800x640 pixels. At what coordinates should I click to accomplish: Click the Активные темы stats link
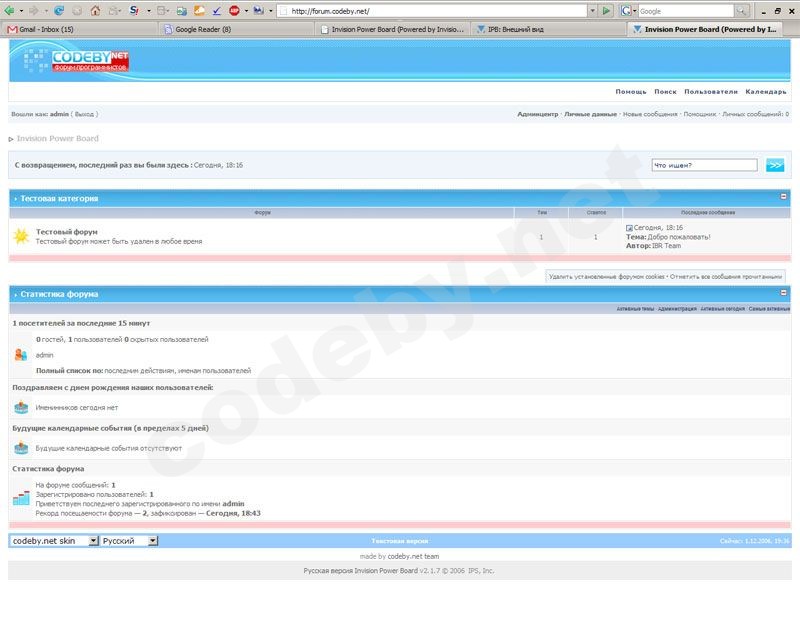(x=635, y=309)
